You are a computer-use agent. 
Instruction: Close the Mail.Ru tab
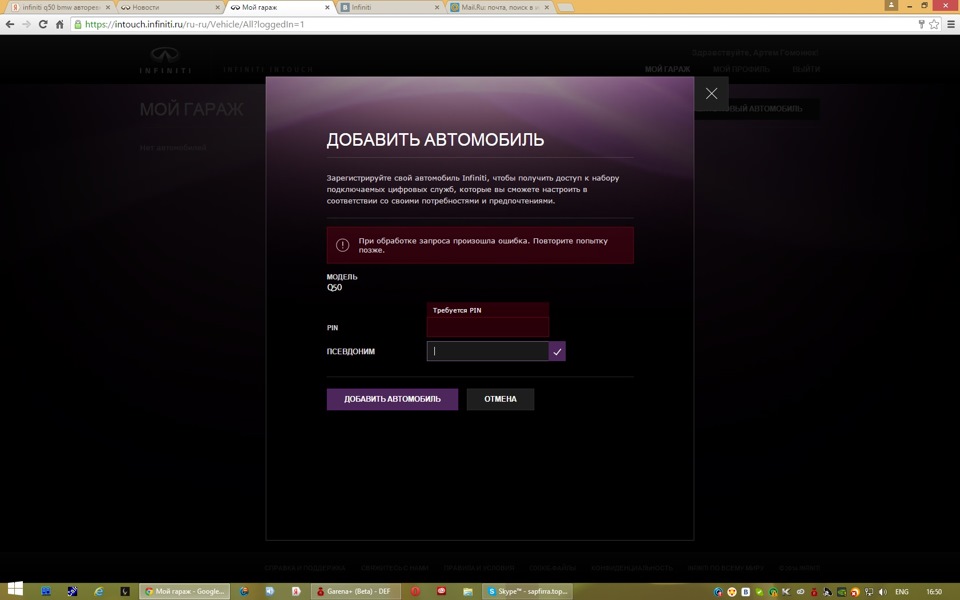547,7
